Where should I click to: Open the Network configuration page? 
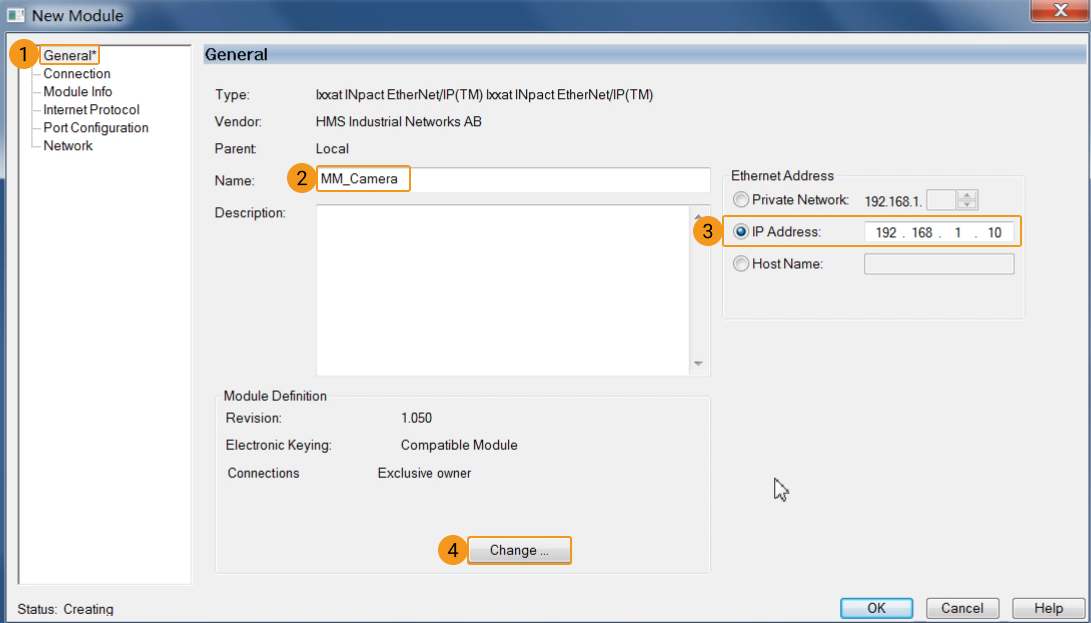click(67, 145)
